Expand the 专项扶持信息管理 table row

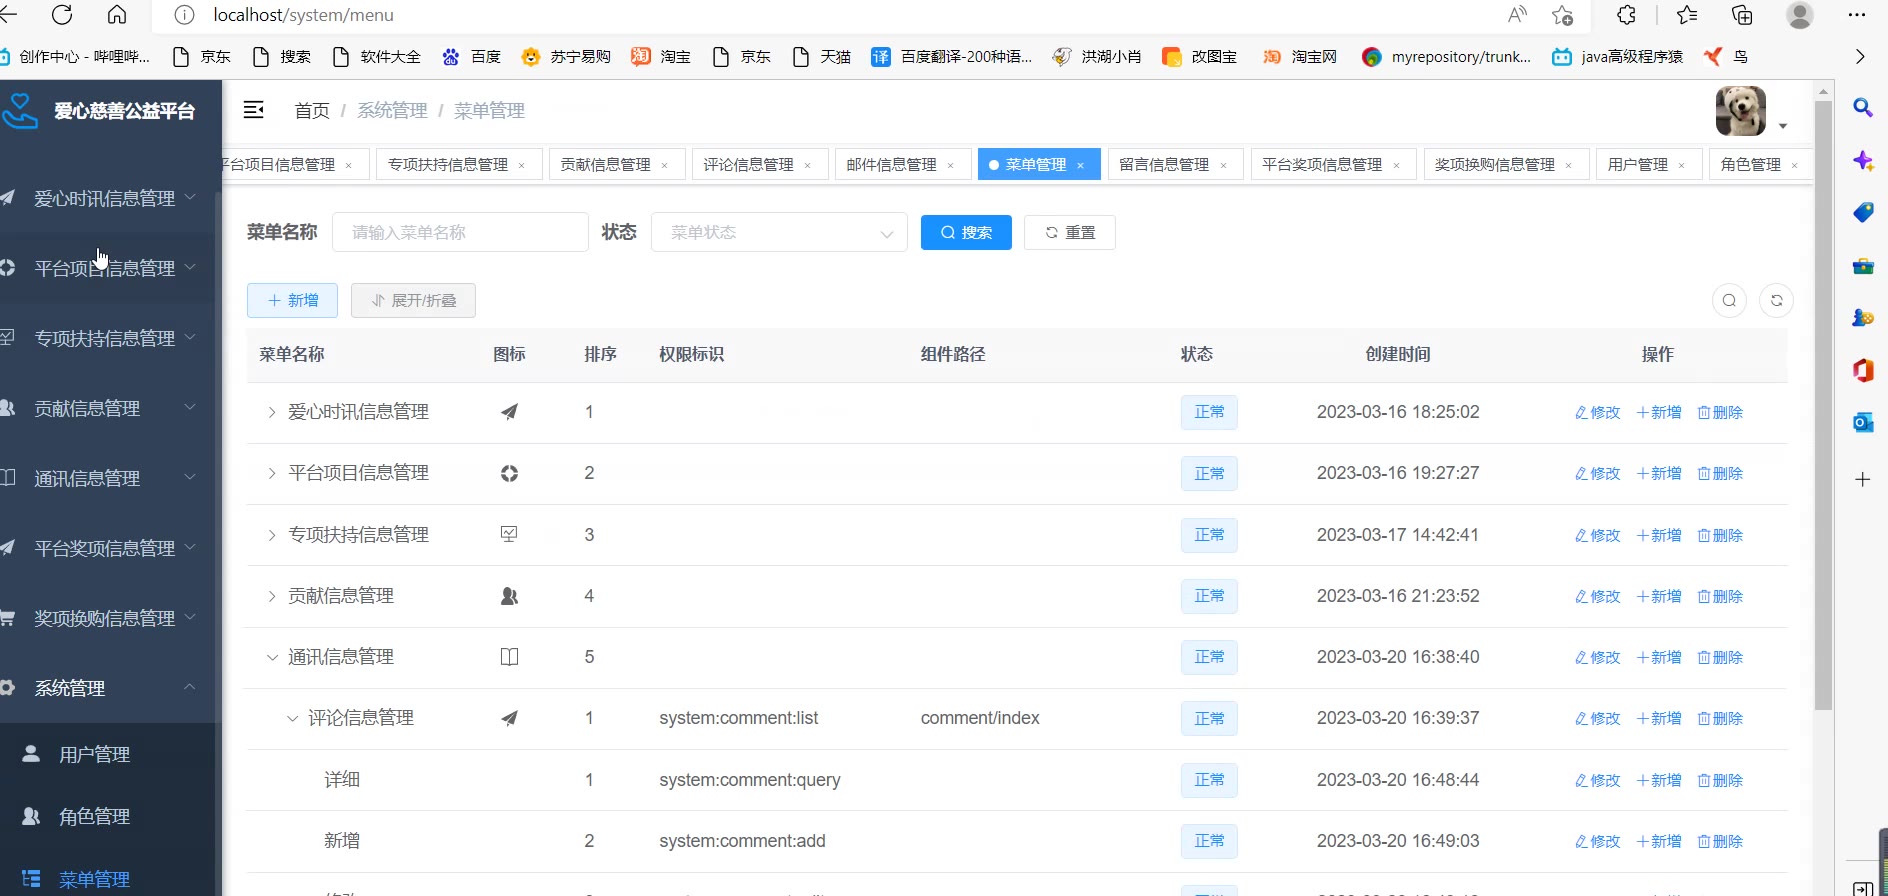click(x=271, y=535)
